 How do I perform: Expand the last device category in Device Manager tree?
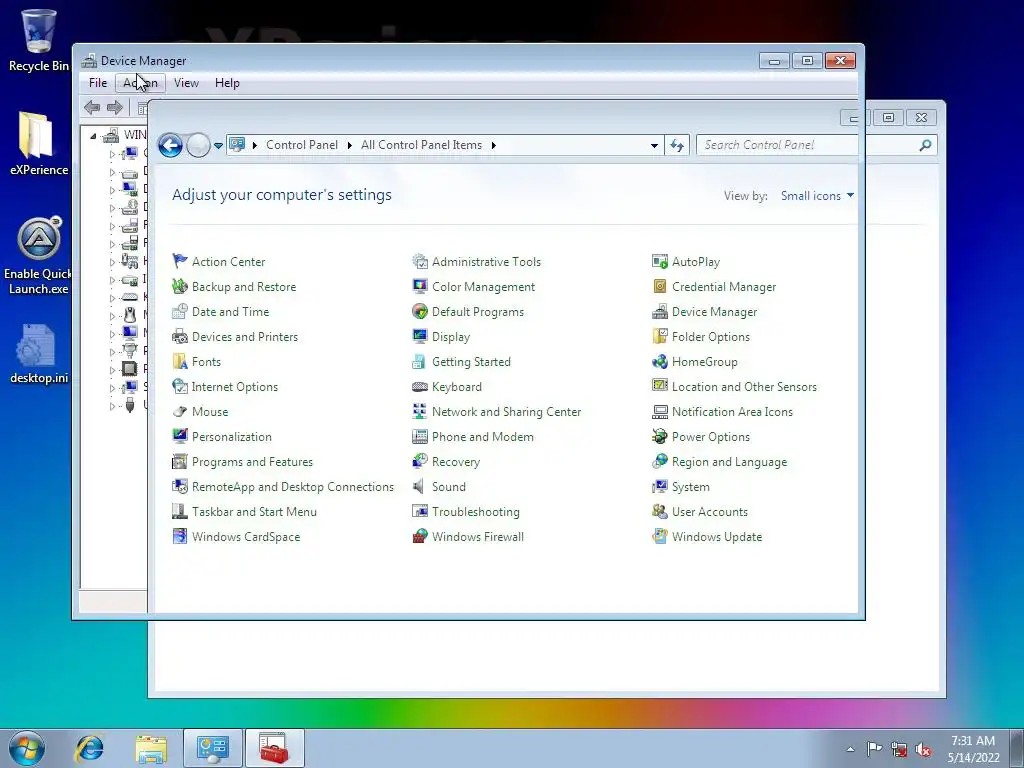point(112,406)
